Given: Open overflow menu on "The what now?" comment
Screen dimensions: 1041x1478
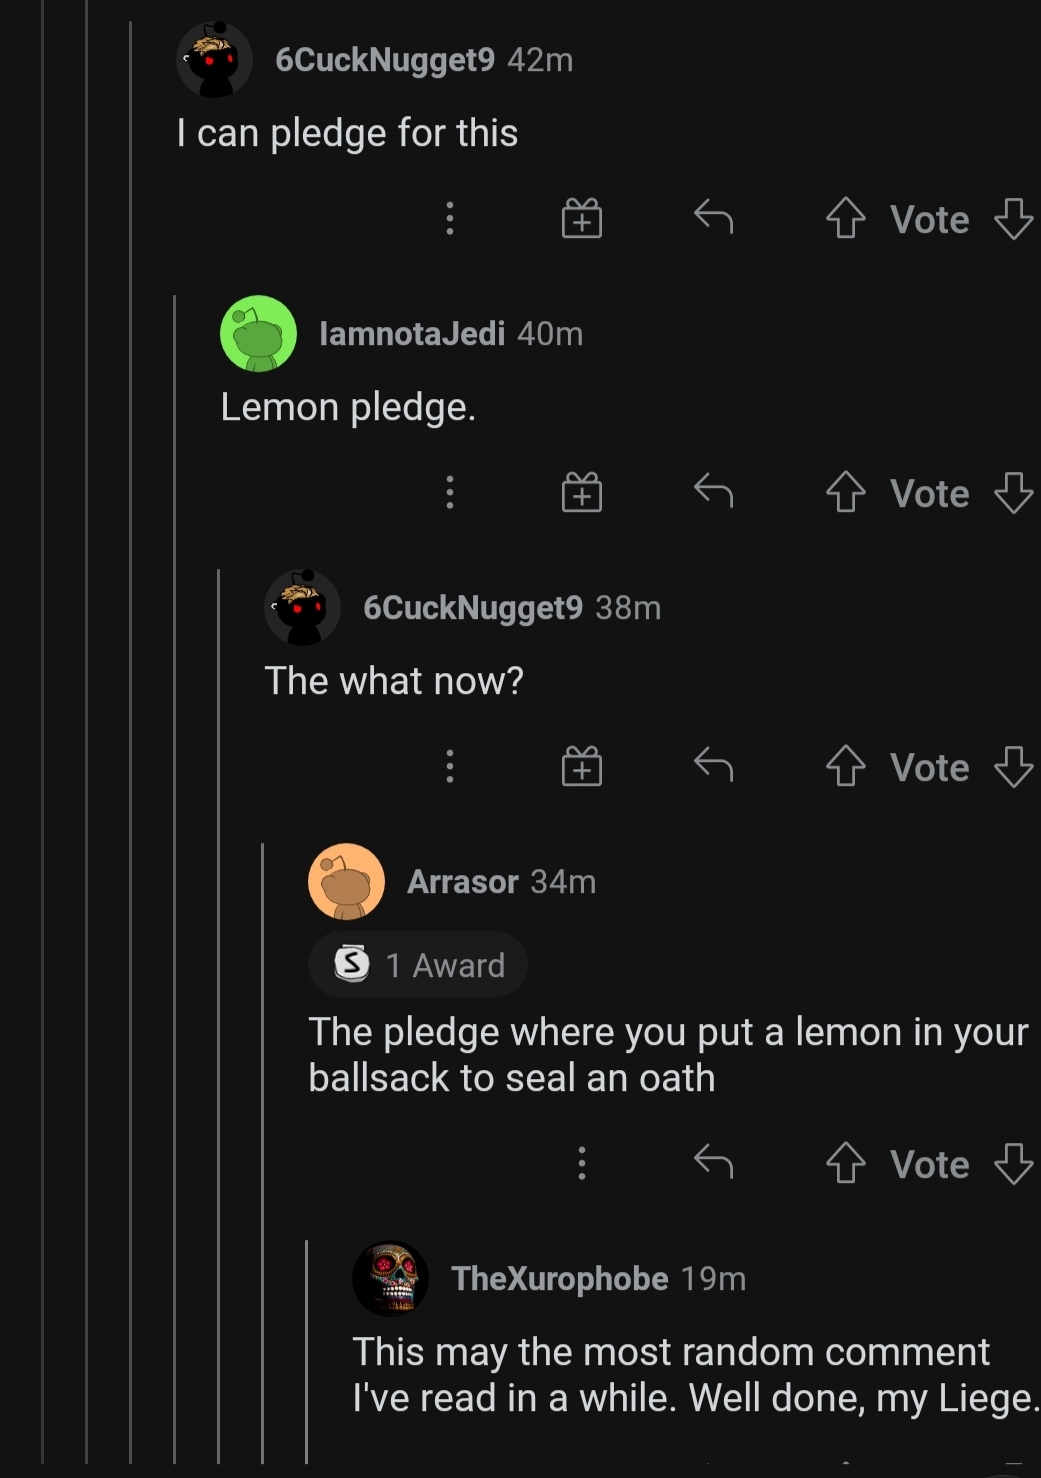Looking at the screenshot, I should point(450,766).
